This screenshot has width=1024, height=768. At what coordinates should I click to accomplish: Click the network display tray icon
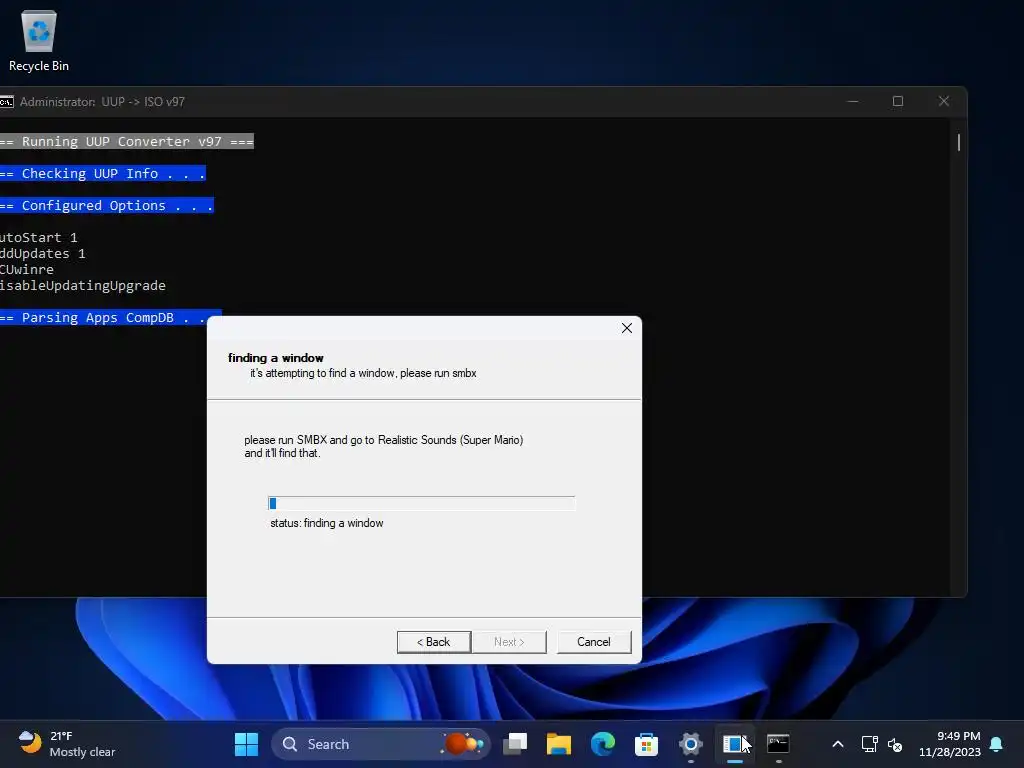(869, 744)
